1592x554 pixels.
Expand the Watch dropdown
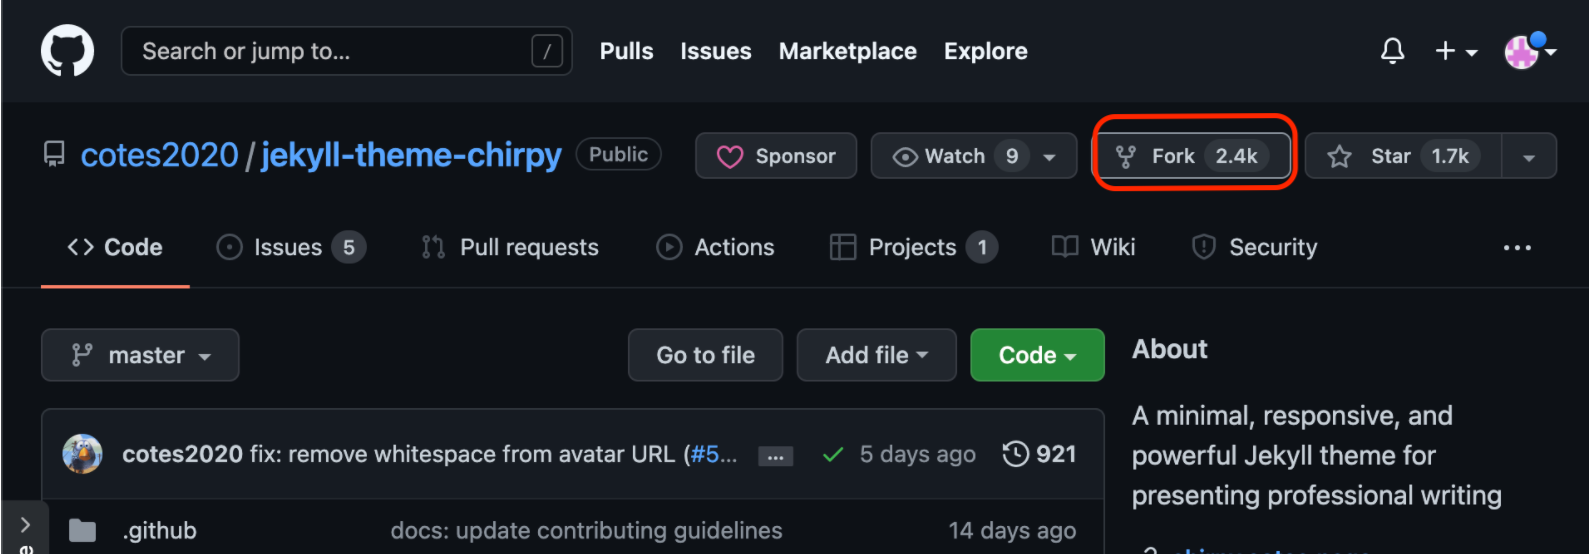point(974,156)
